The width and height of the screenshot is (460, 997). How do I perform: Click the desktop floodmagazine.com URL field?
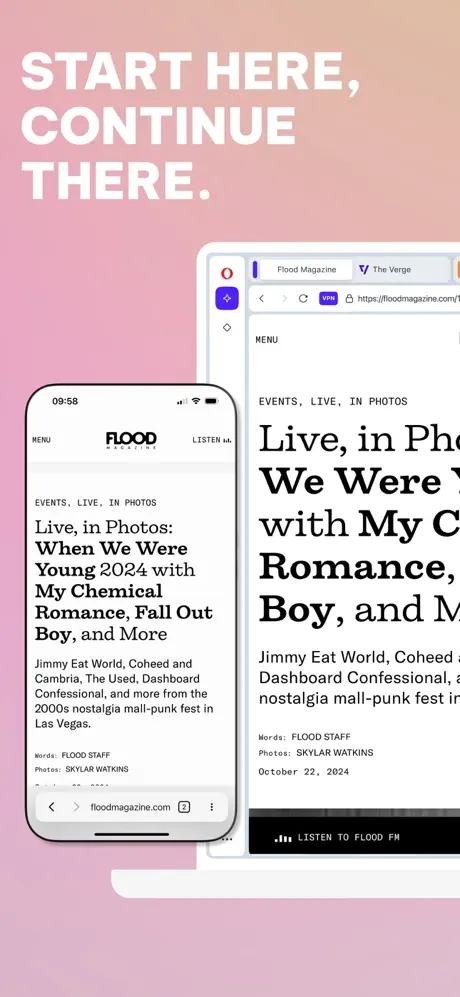point(408,298)
